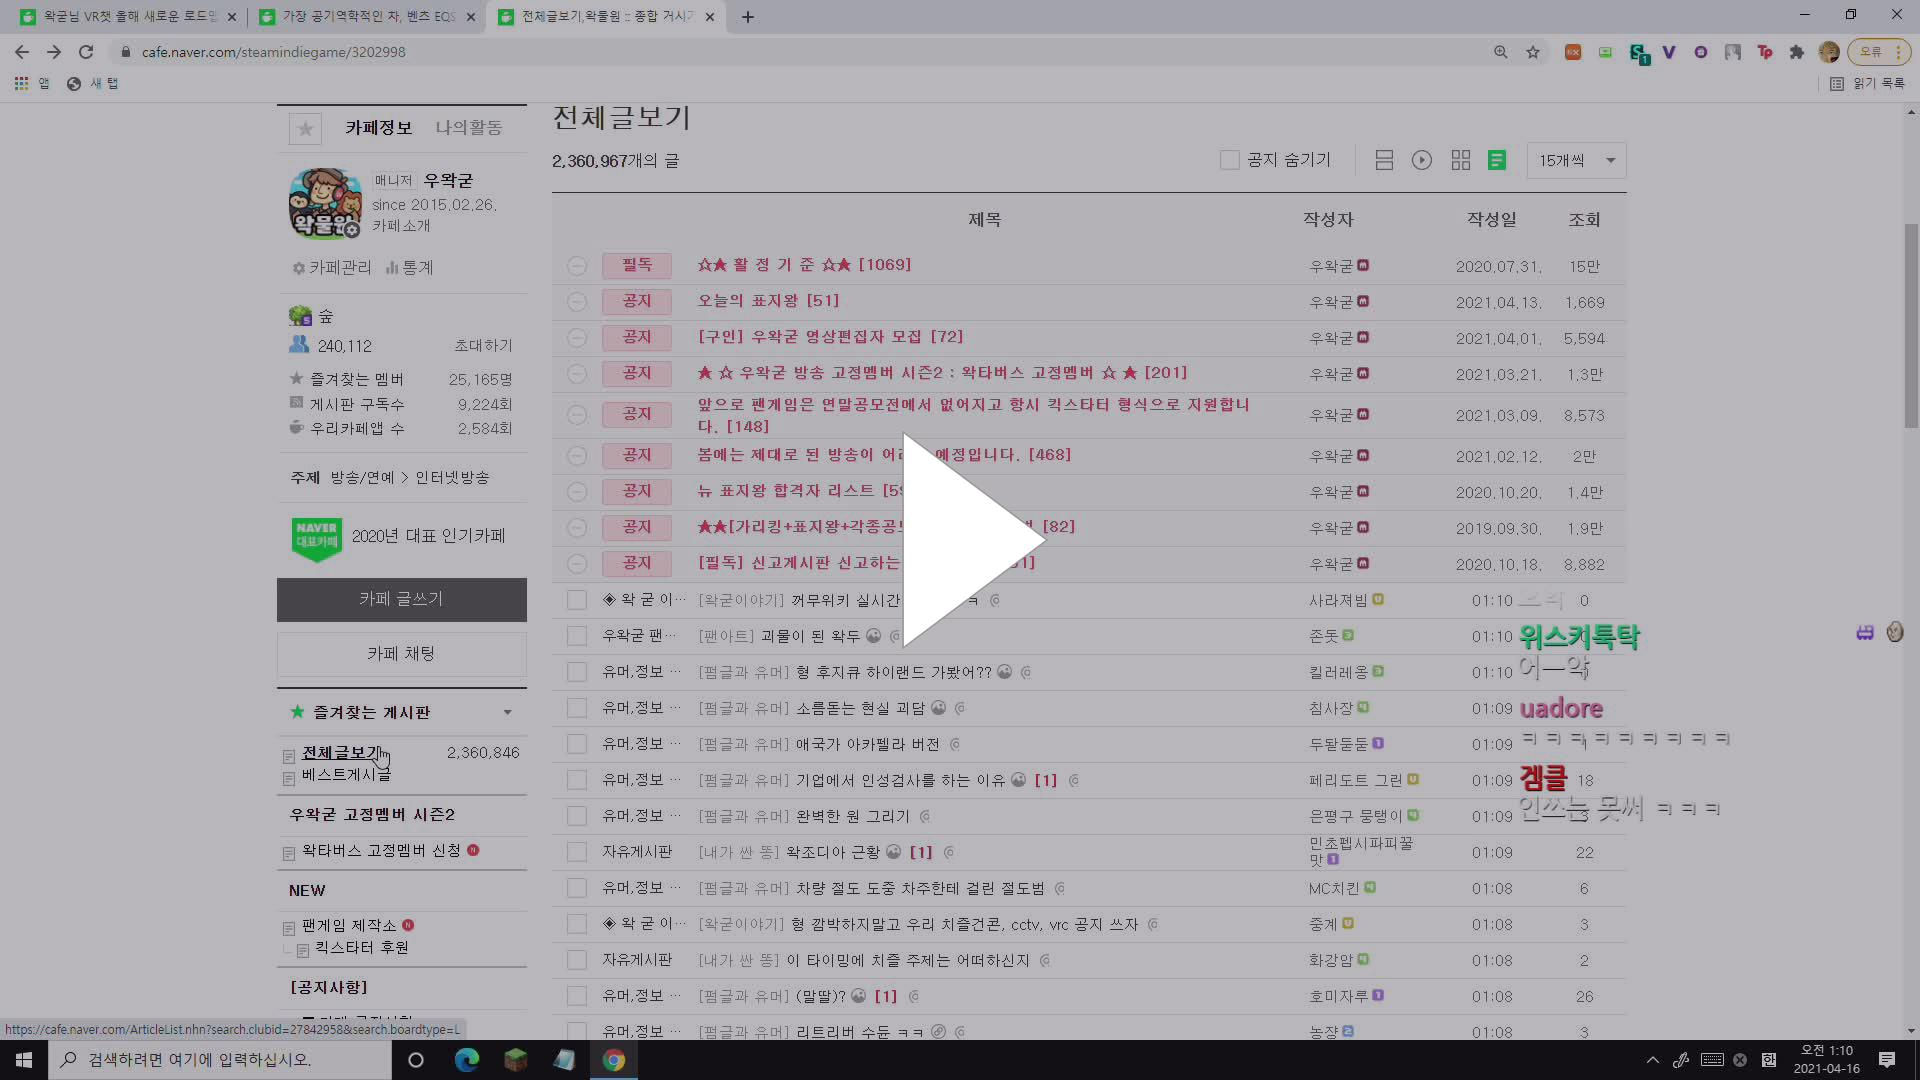Image resolution: width=1920 pixels, height=1080 pixels.
Task: Click the 초대하기 invite link
Action: tap(483, 346)
